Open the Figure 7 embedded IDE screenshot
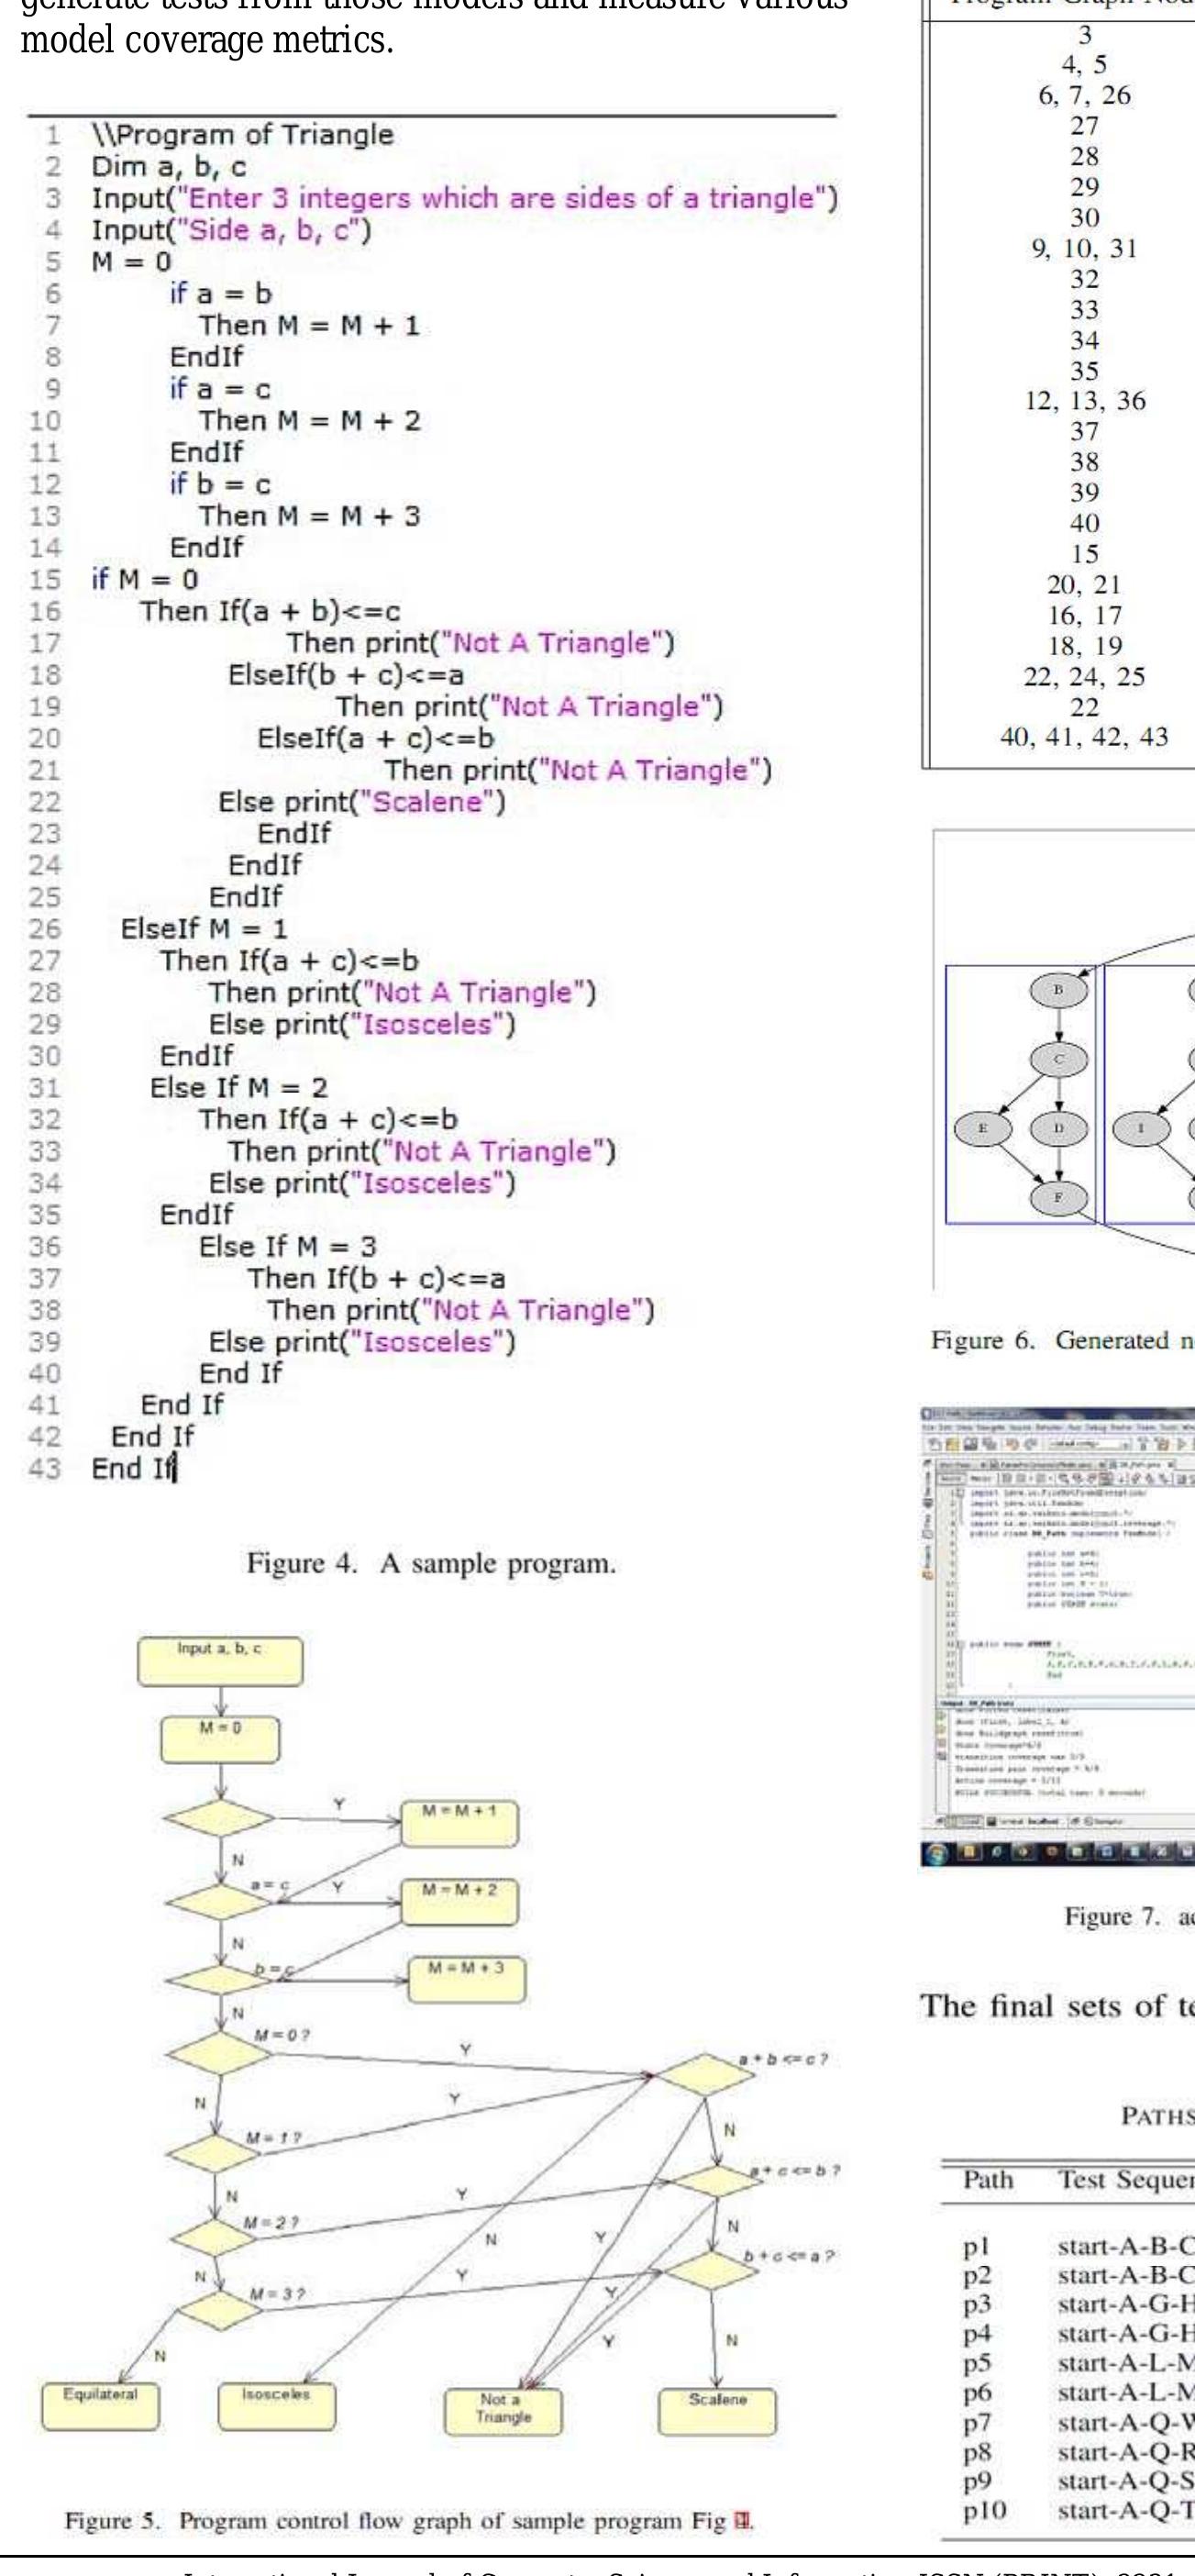 (x=1057, y=1636)
